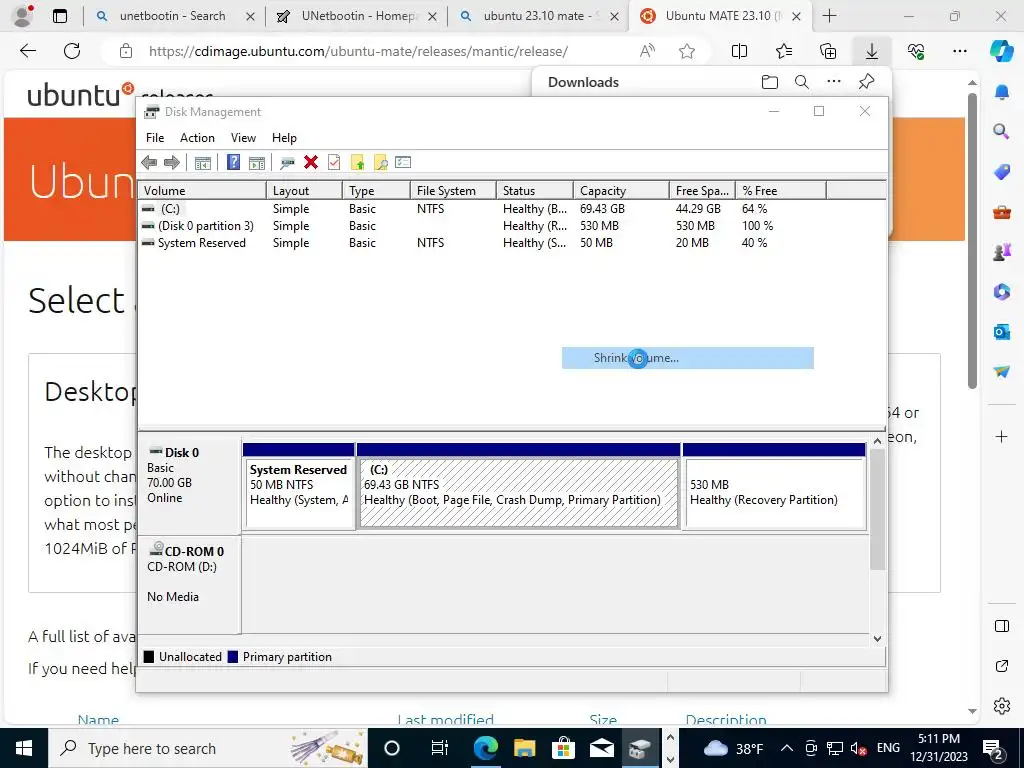Open Edge sidebar settings gear
Viewport: 1024px width, 768px height.
coord(1002,706)
